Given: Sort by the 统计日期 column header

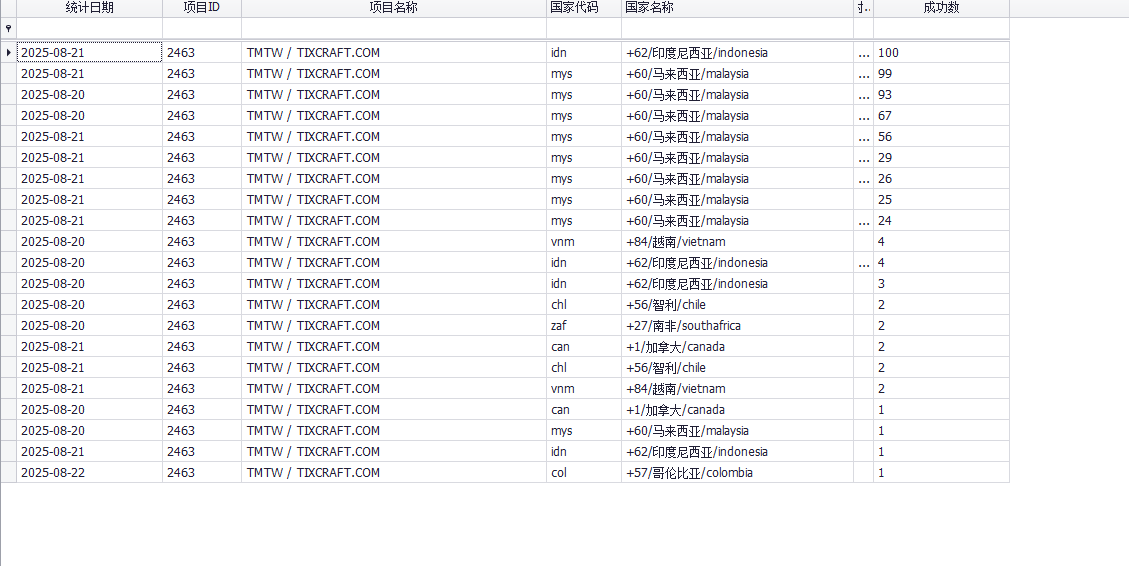Looking at the screenshot, I should coord(89,8).
